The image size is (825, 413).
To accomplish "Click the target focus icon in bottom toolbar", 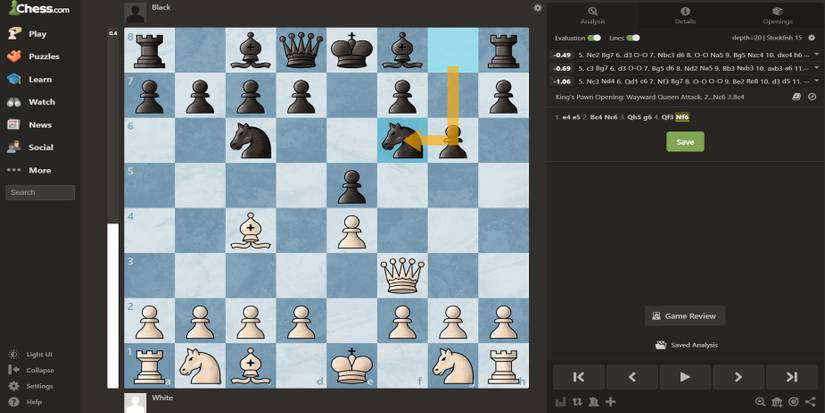I will click(x=793, y=402).
